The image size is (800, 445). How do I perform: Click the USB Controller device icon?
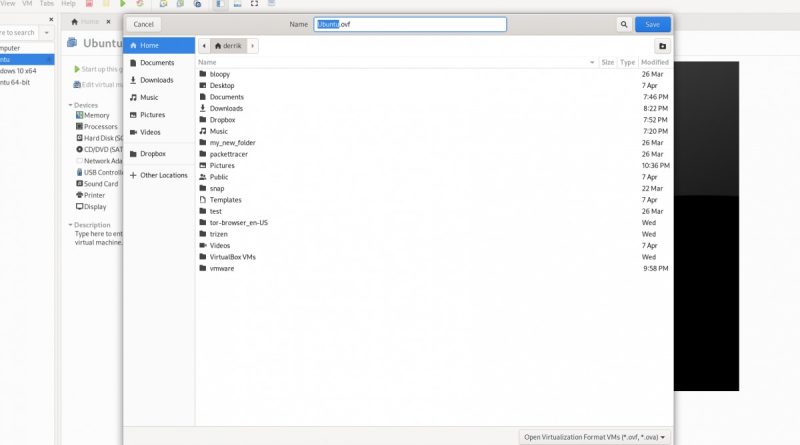pyautogui.click(x=79, y=172)
